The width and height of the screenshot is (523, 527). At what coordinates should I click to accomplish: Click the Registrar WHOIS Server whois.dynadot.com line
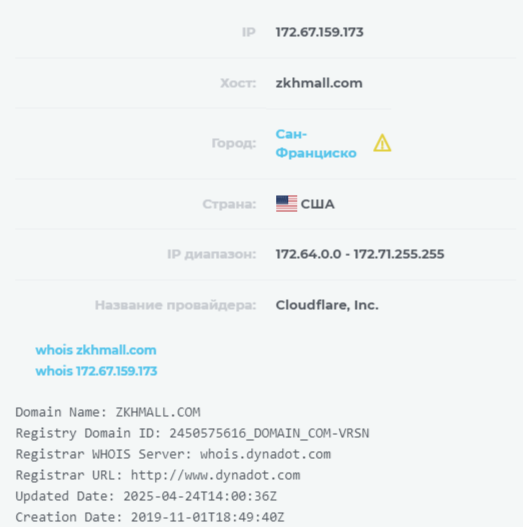pyautogui.click(x=173, y=454)
